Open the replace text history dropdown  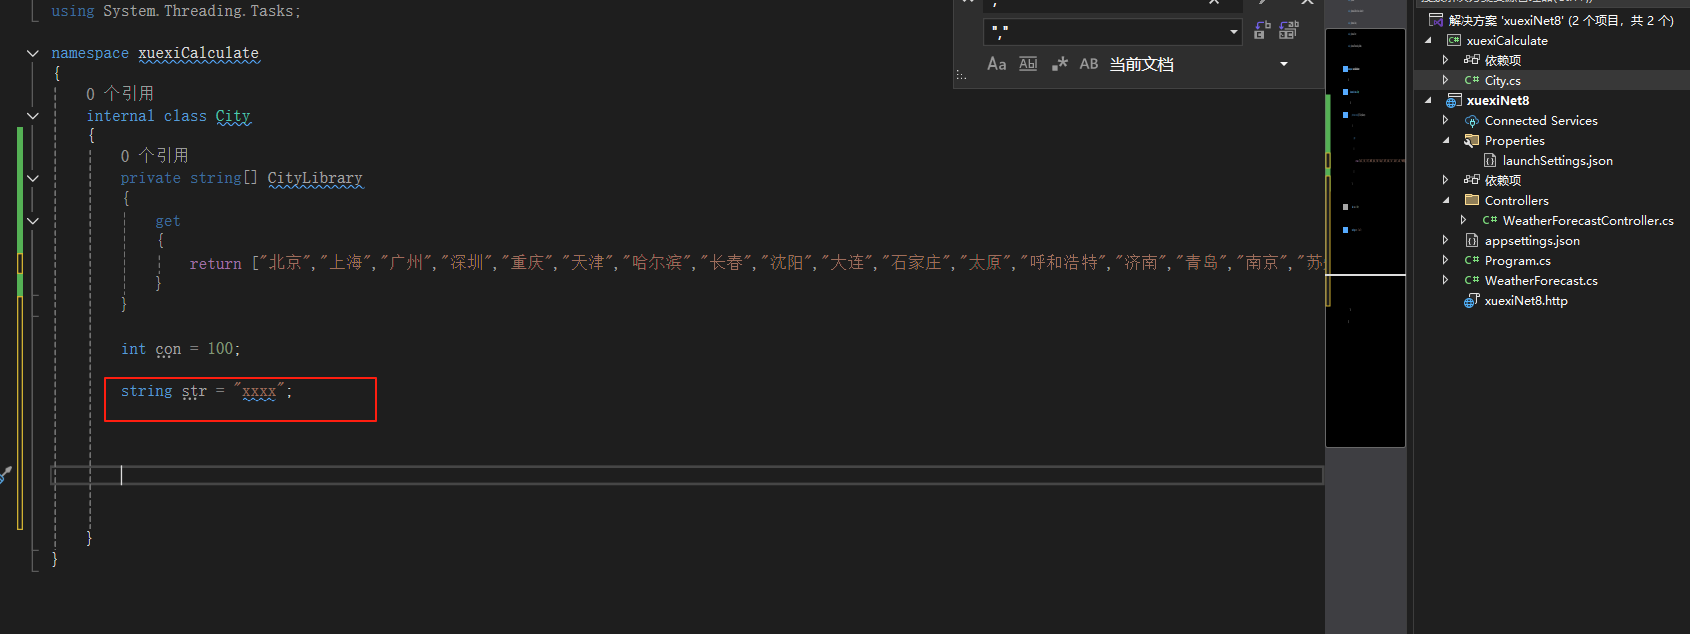click(x=1233, y=32)
